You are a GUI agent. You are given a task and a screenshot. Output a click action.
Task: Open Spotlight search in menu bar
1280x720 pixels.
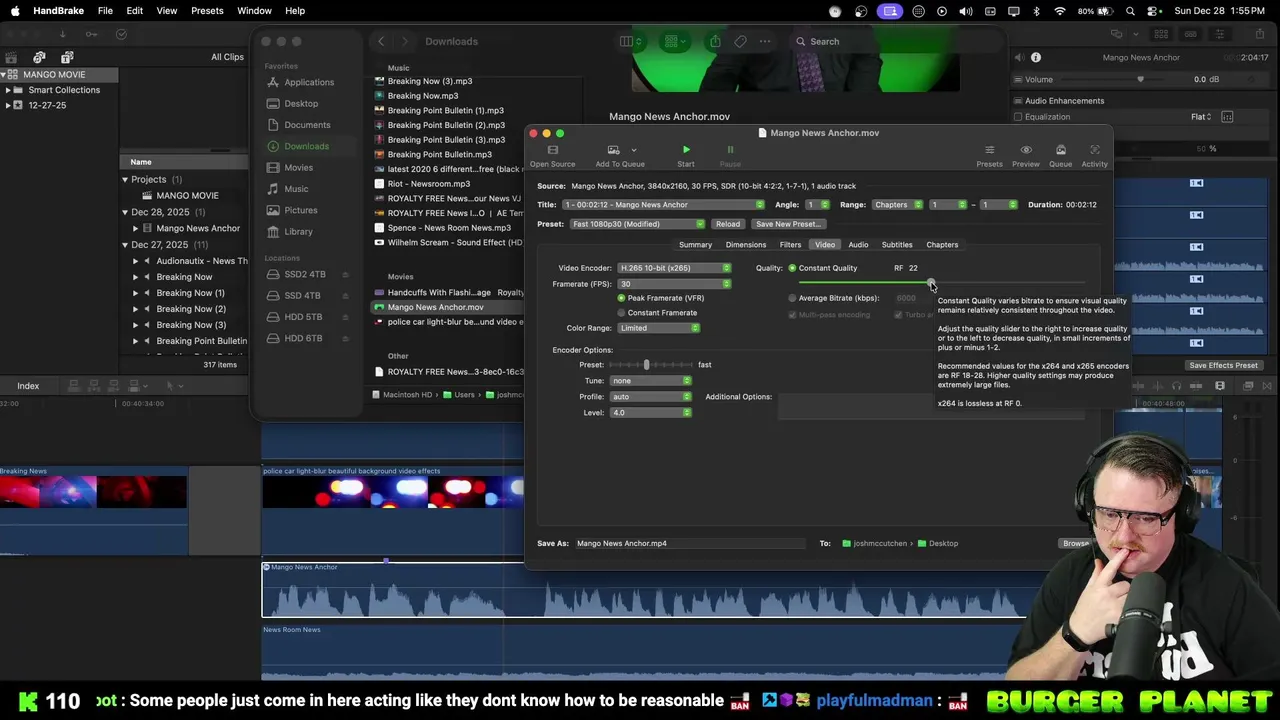(x=1130, y=11)
